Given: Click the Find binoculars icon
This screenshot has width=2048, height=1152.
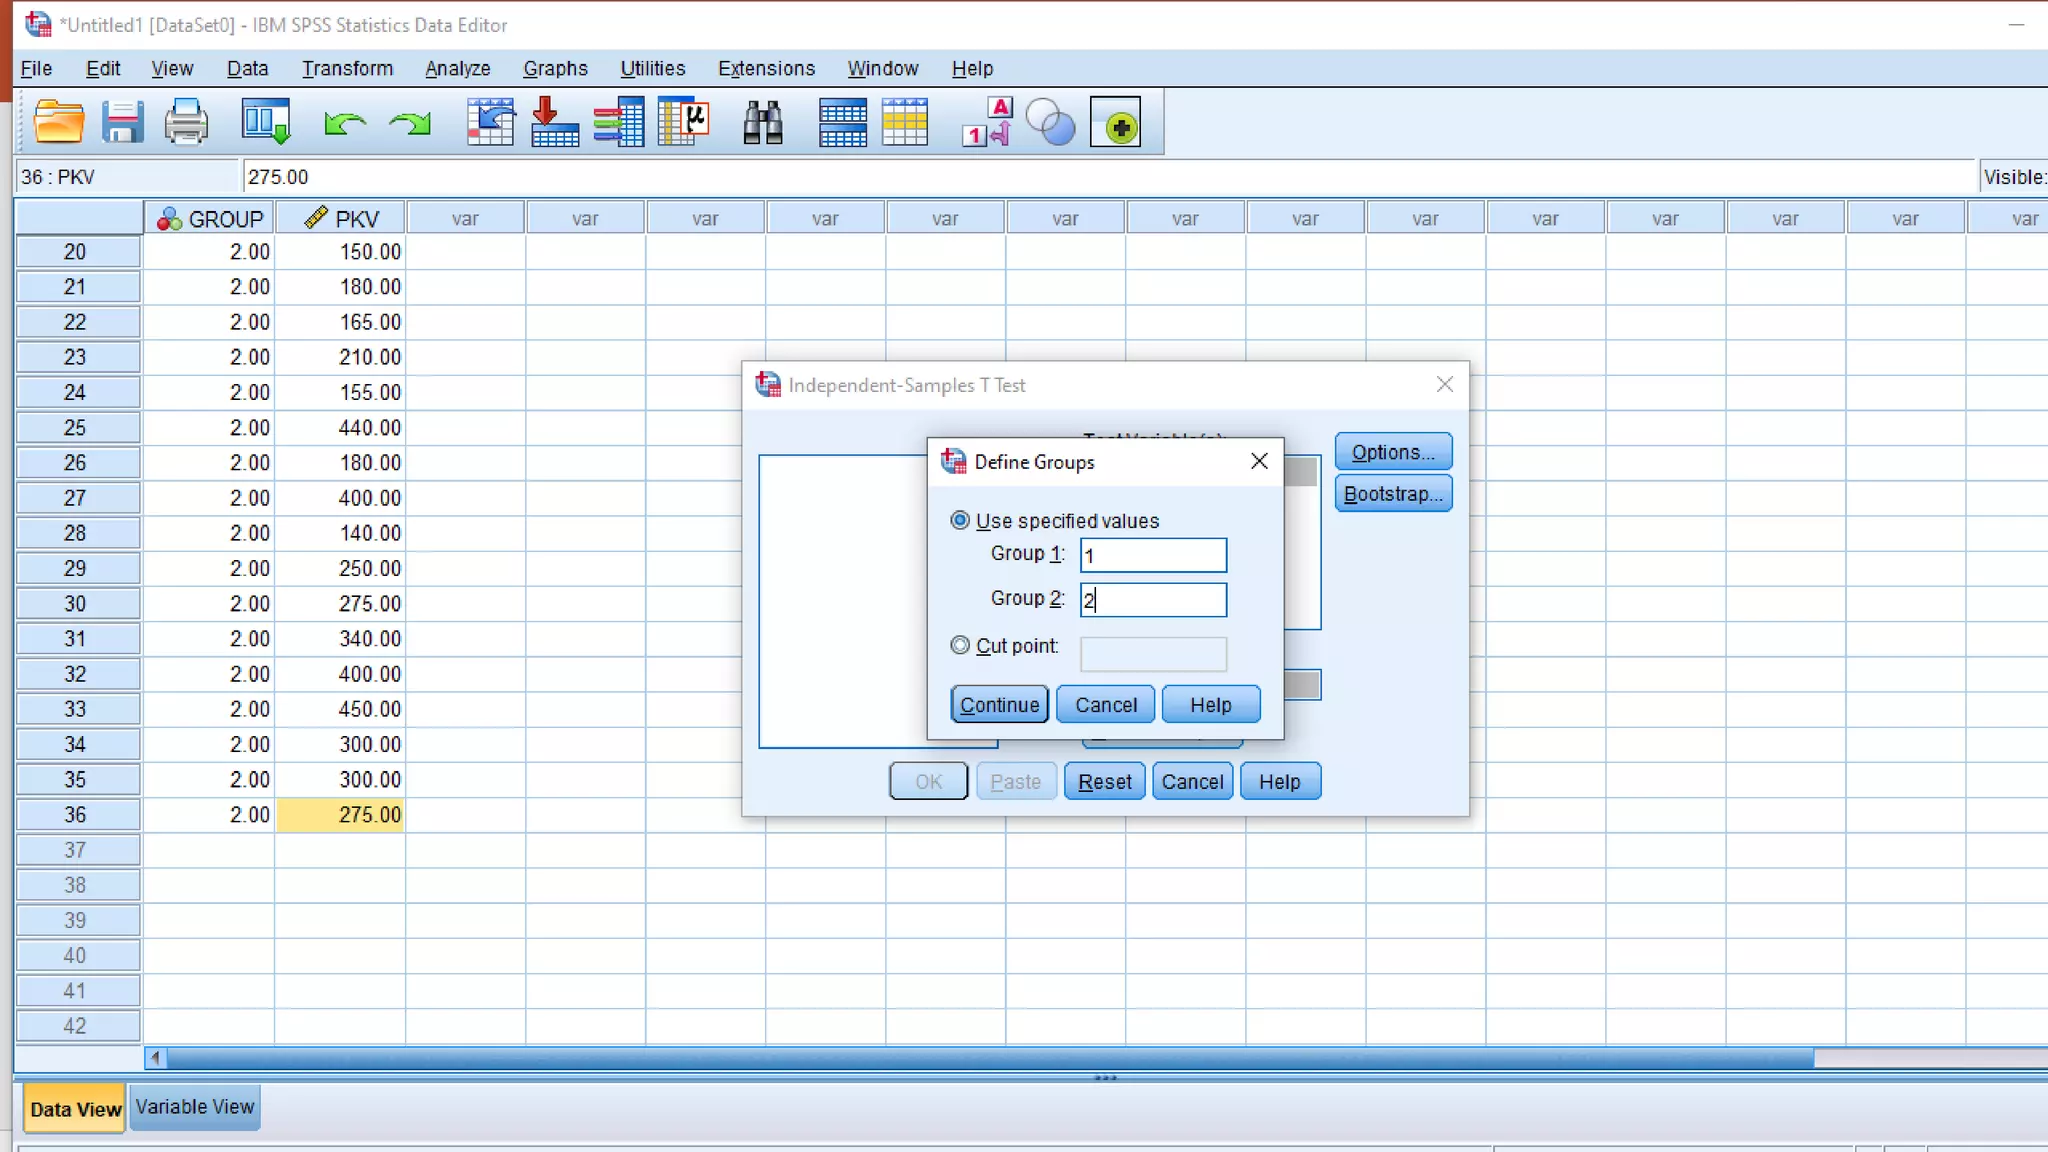Looking at the screenshot, I should (763, 124).
